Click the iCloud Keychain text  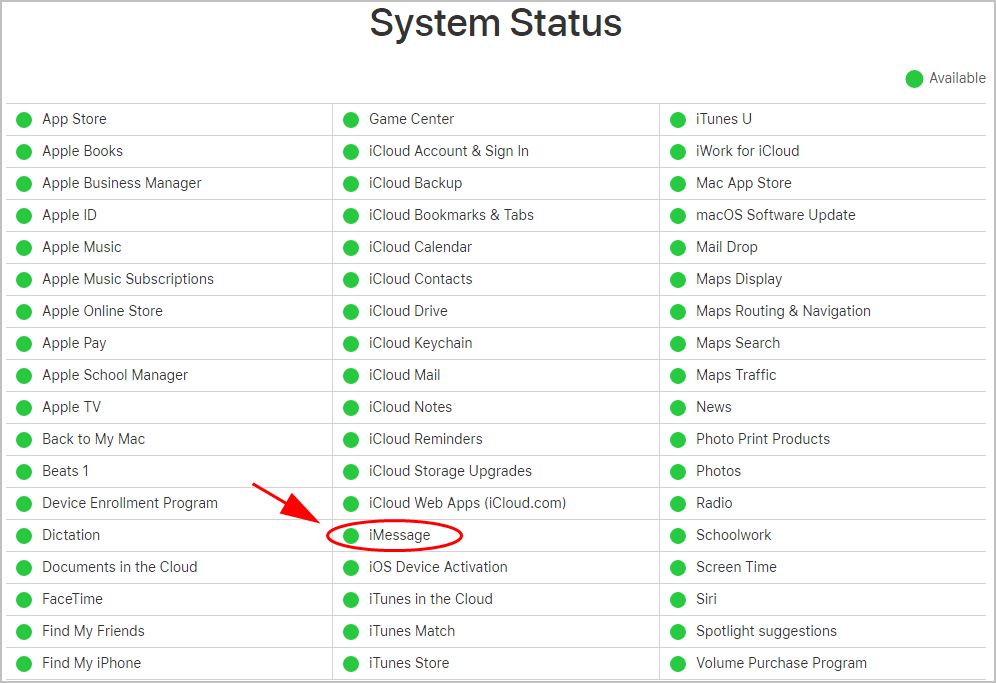(421, 343)
